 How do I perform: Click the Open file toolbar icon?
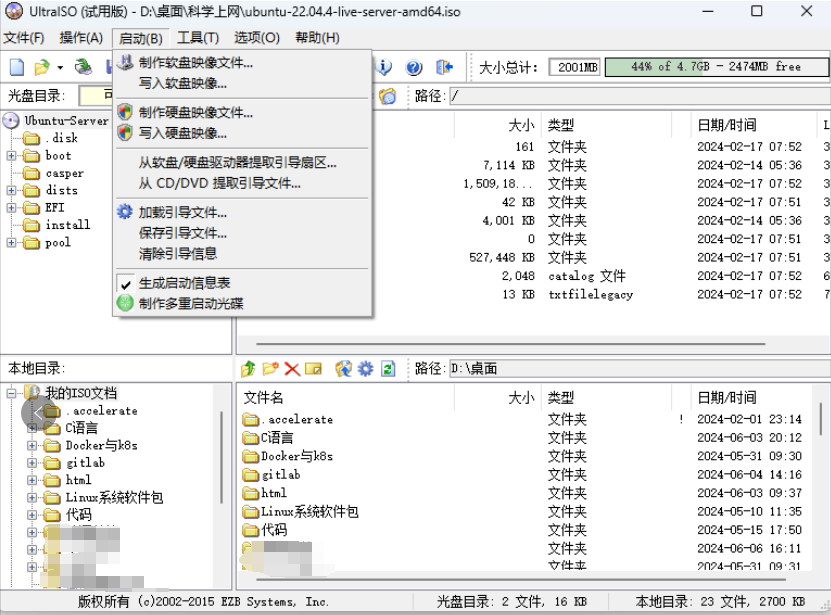click(x=42, y=67)
